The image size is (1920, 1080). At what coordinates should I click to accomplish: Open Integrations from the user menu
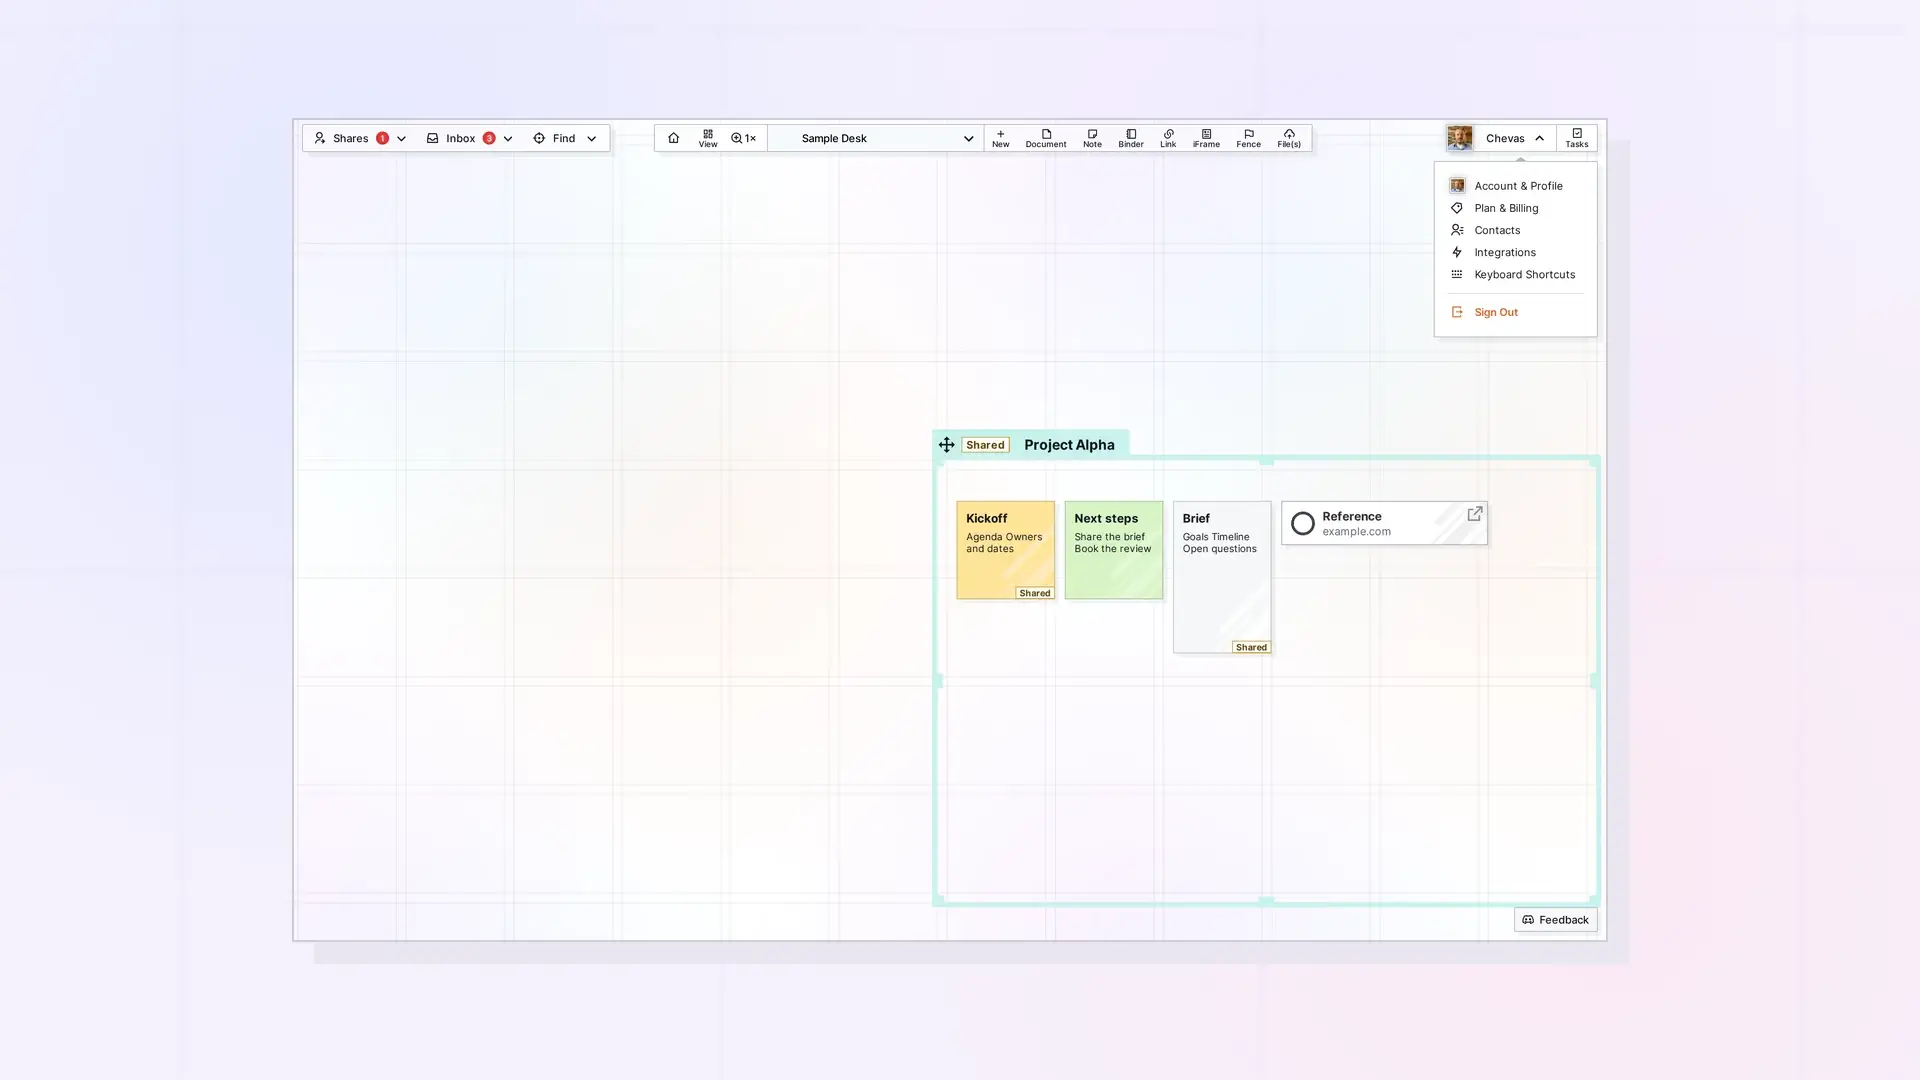[1515, 252]
